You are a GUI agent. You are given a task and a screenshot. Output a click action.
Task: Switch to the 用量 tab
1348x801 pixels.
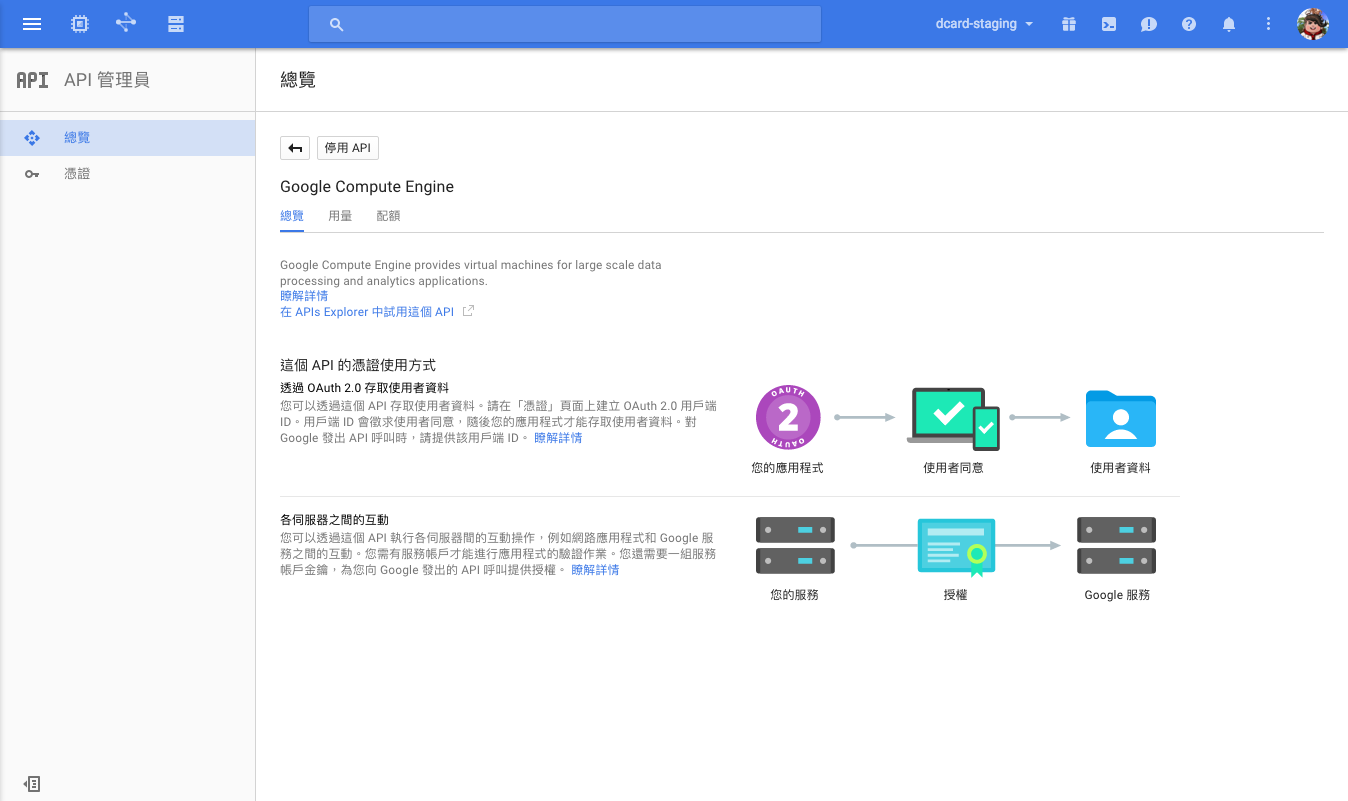click(340, 216)
